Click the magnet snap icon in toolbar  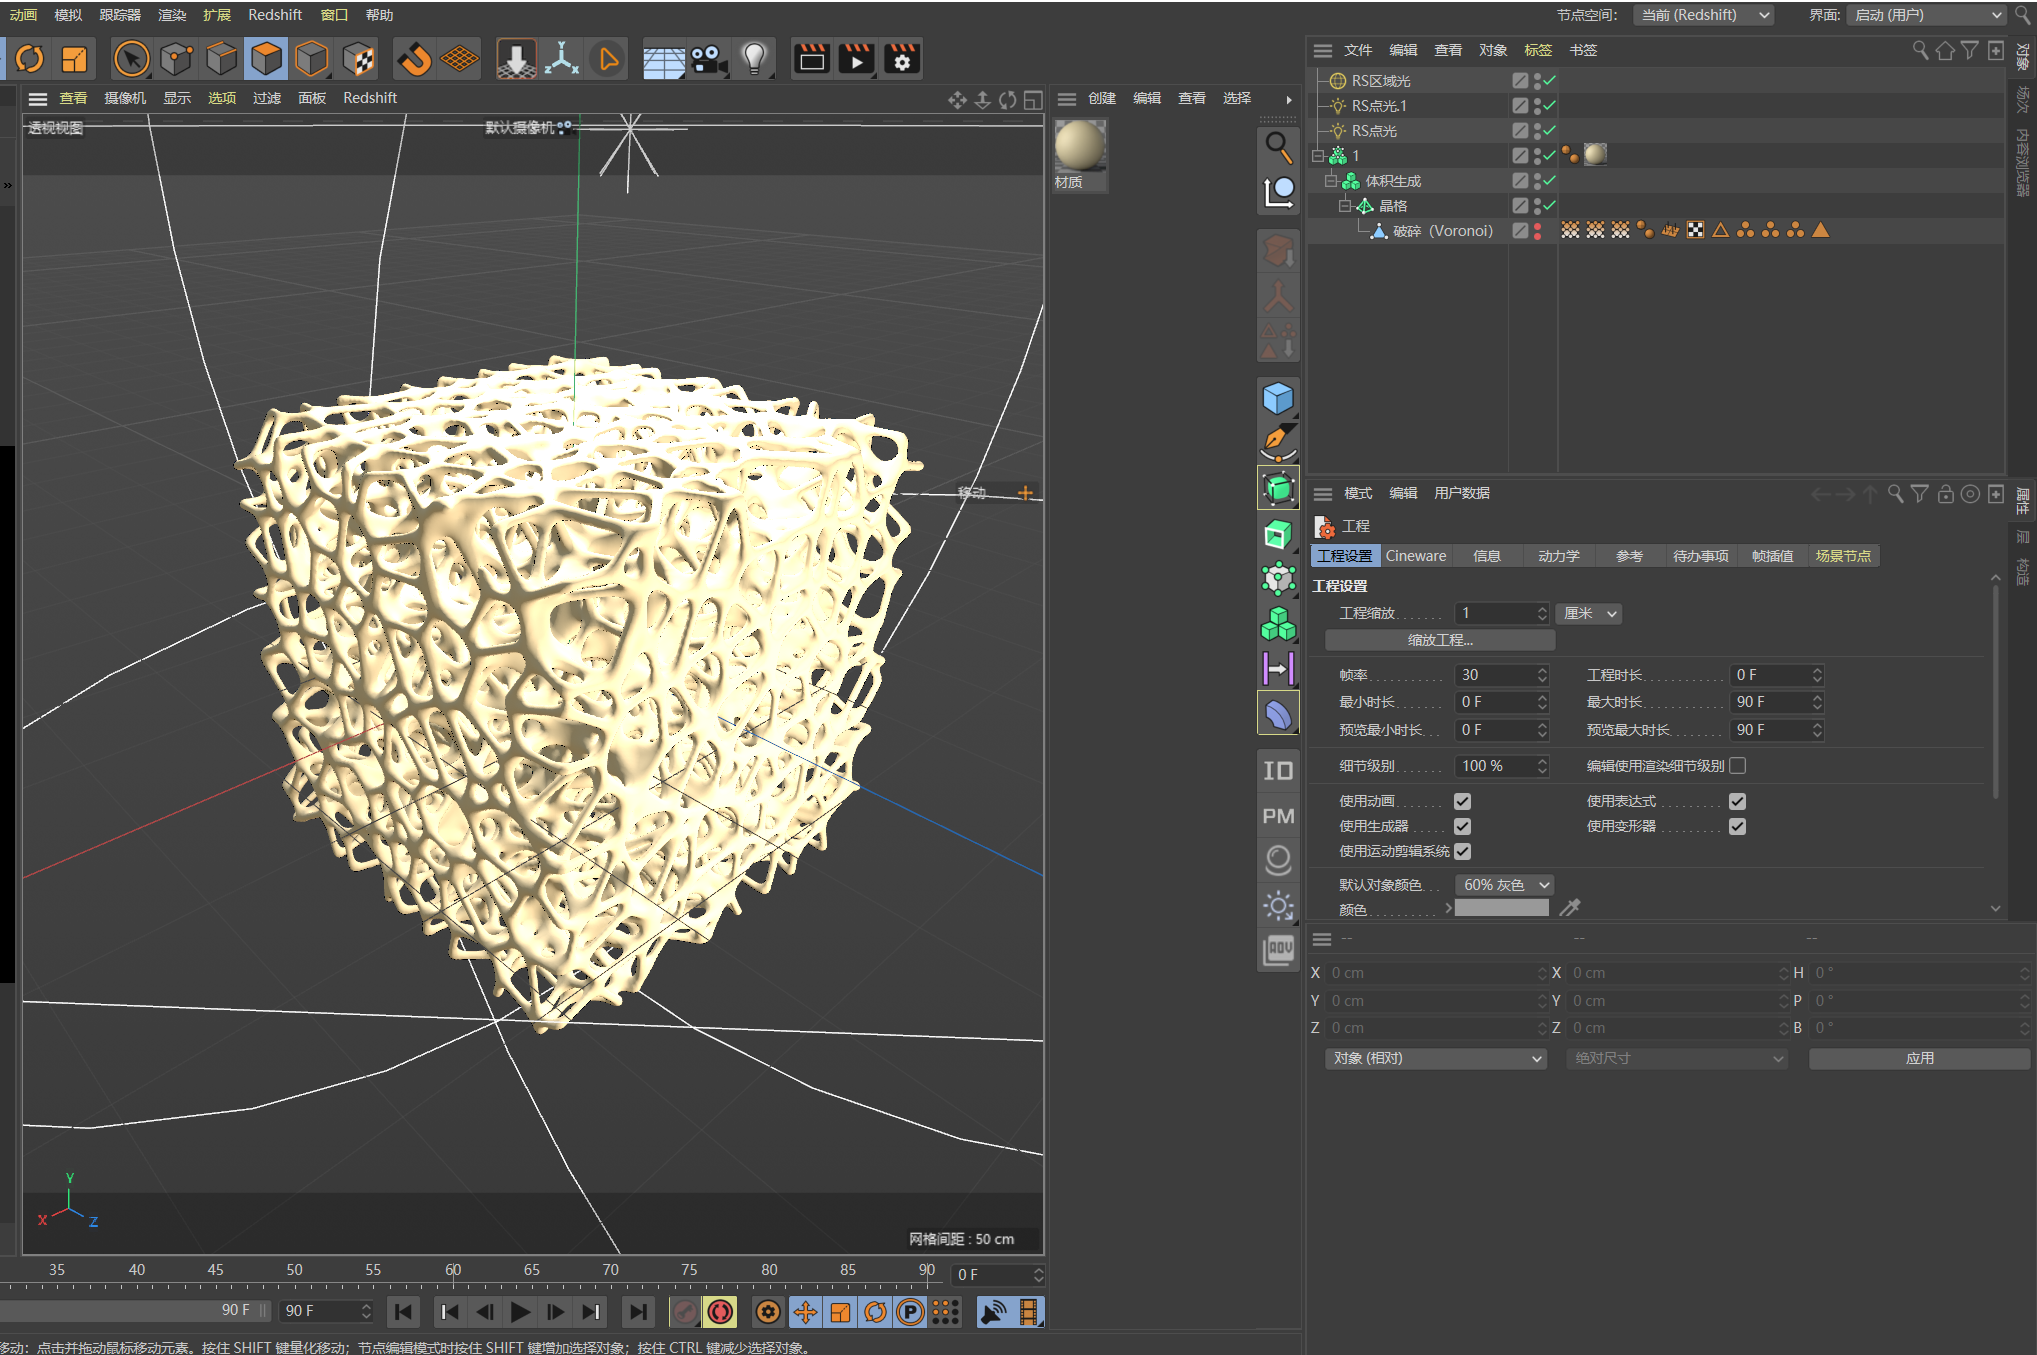[414, 59]
